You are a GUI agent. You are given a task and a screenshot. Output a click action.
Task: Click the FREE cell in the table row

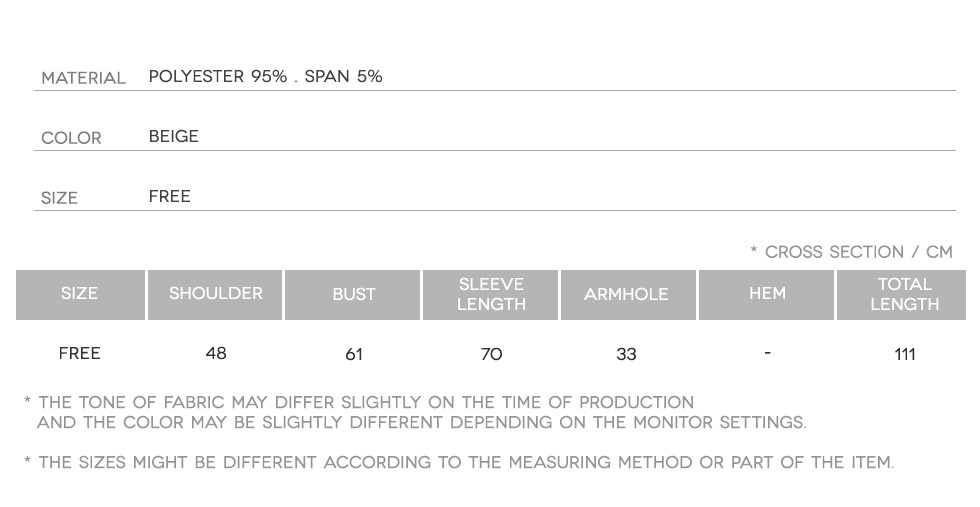point(80,353)
